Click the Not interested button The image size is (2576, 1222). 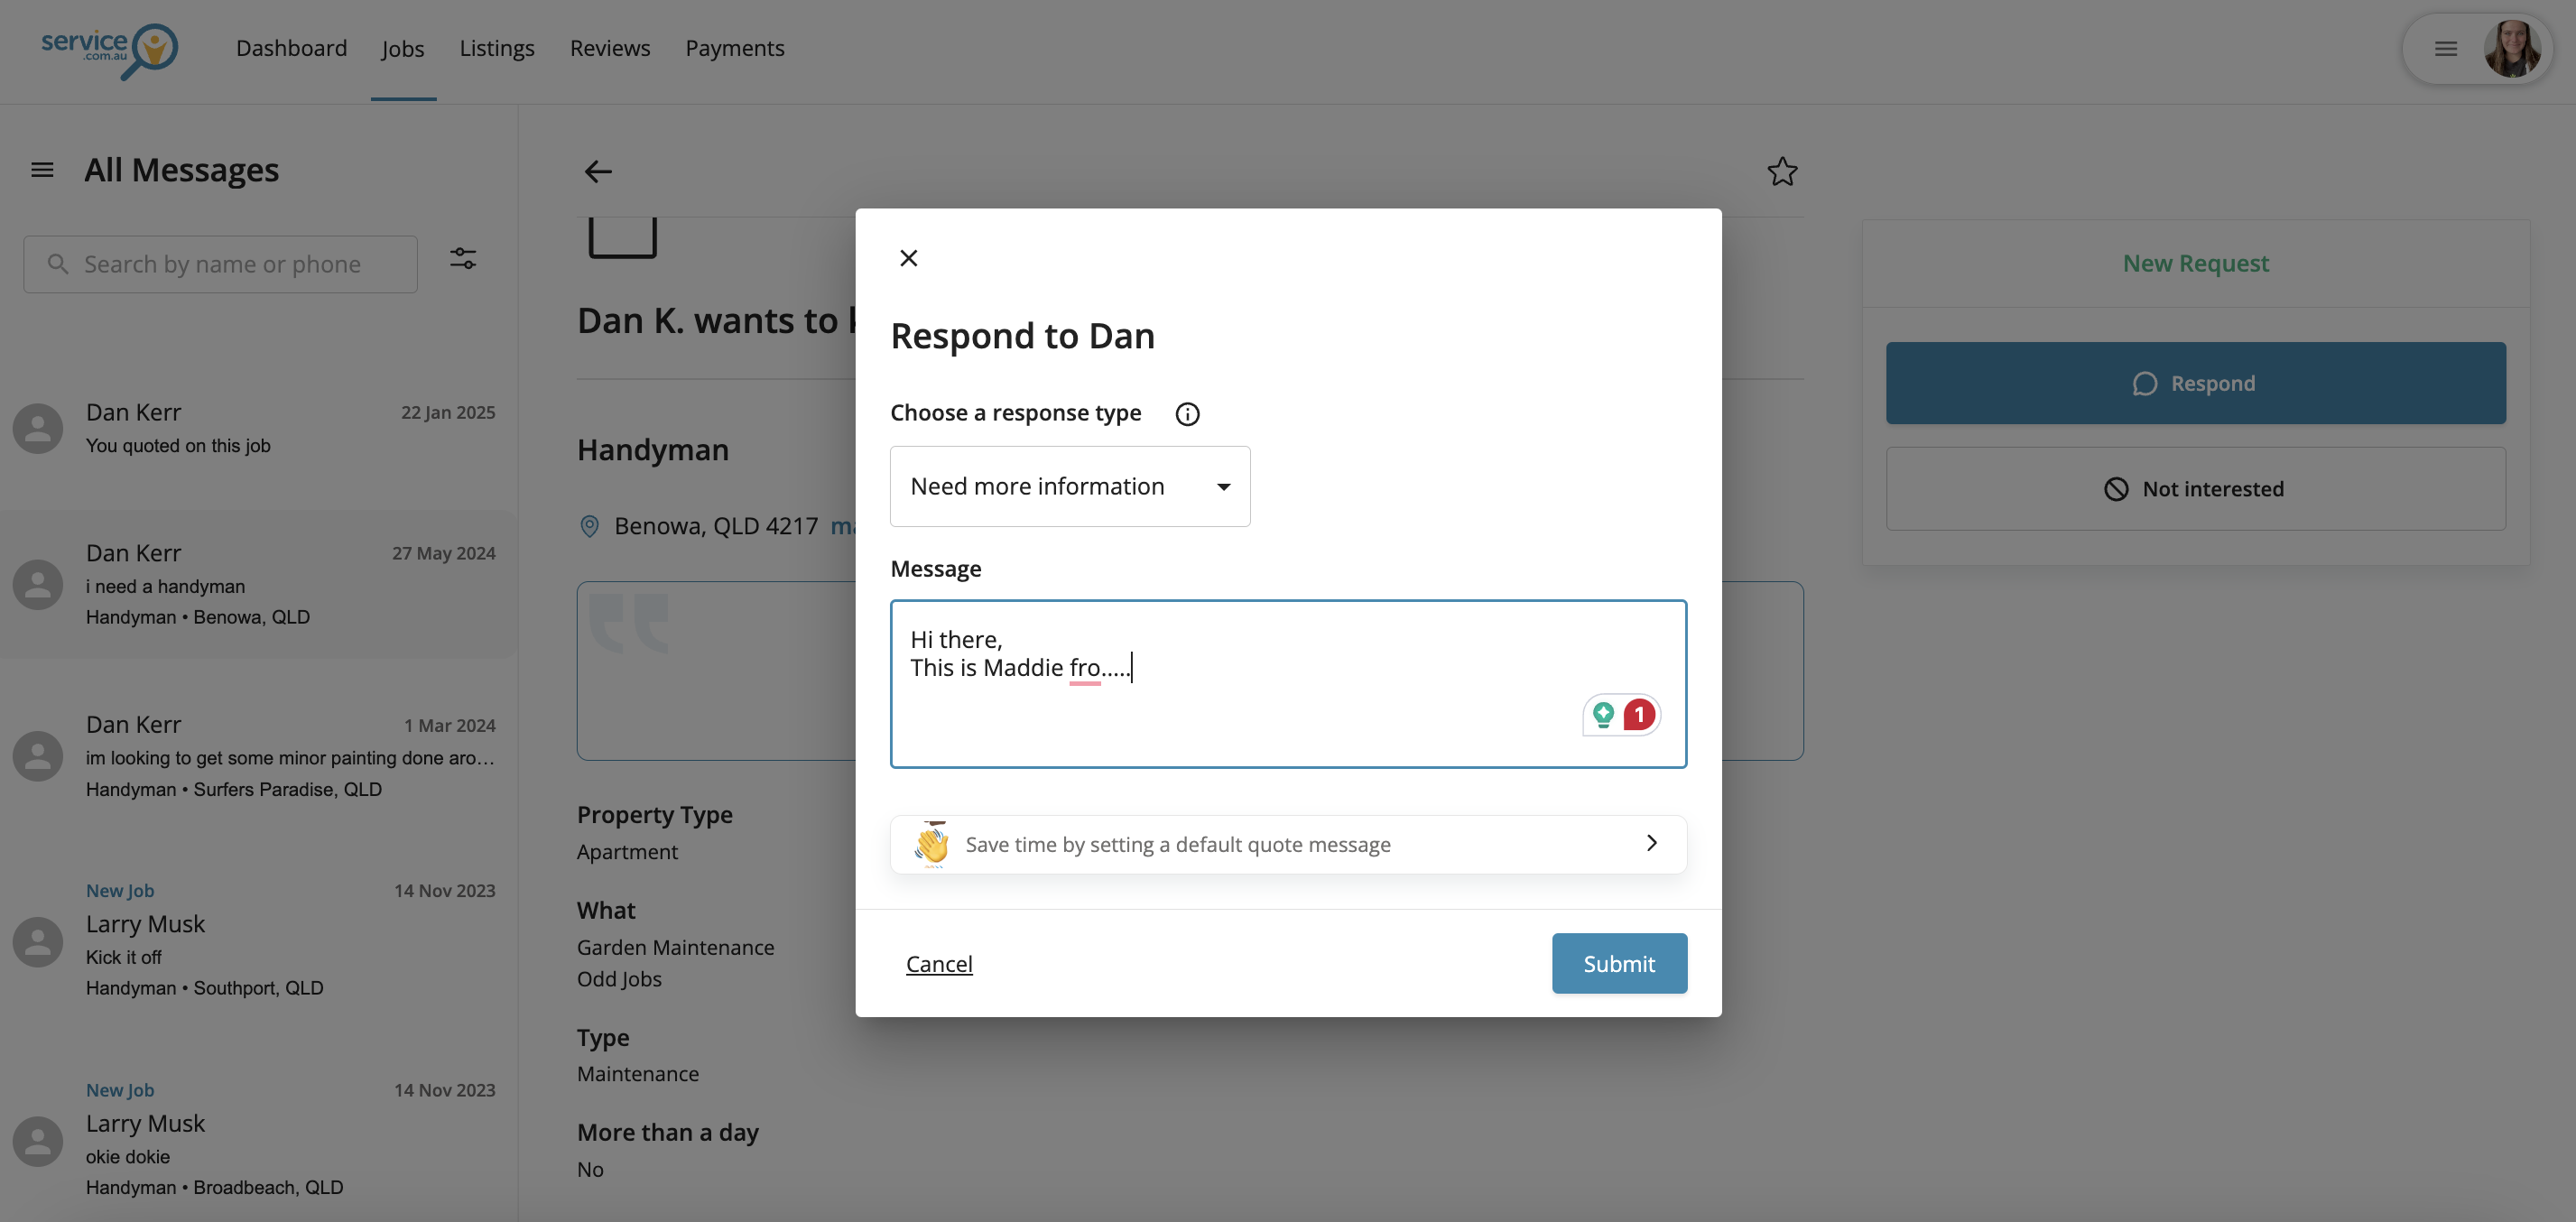(2195, 489)
